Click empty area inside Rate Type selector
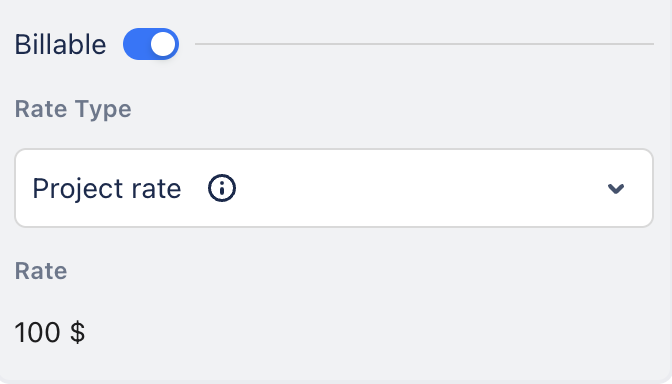Viewport: 672px width, 384px height. [x=420, y=188]
